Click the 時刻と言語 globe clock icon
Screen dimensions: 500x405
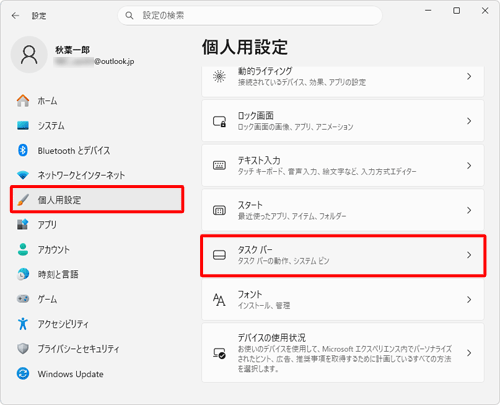(23, 274)
